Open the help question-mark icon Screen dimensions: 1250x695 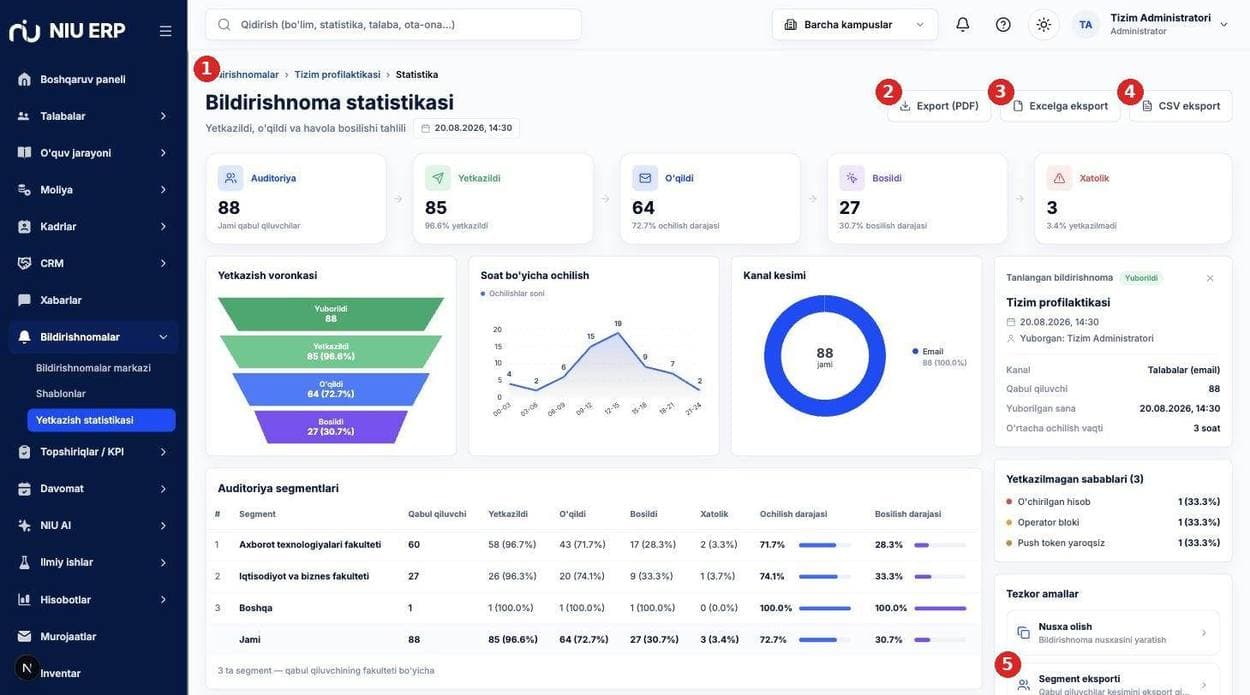click(x=1003, y=24)
